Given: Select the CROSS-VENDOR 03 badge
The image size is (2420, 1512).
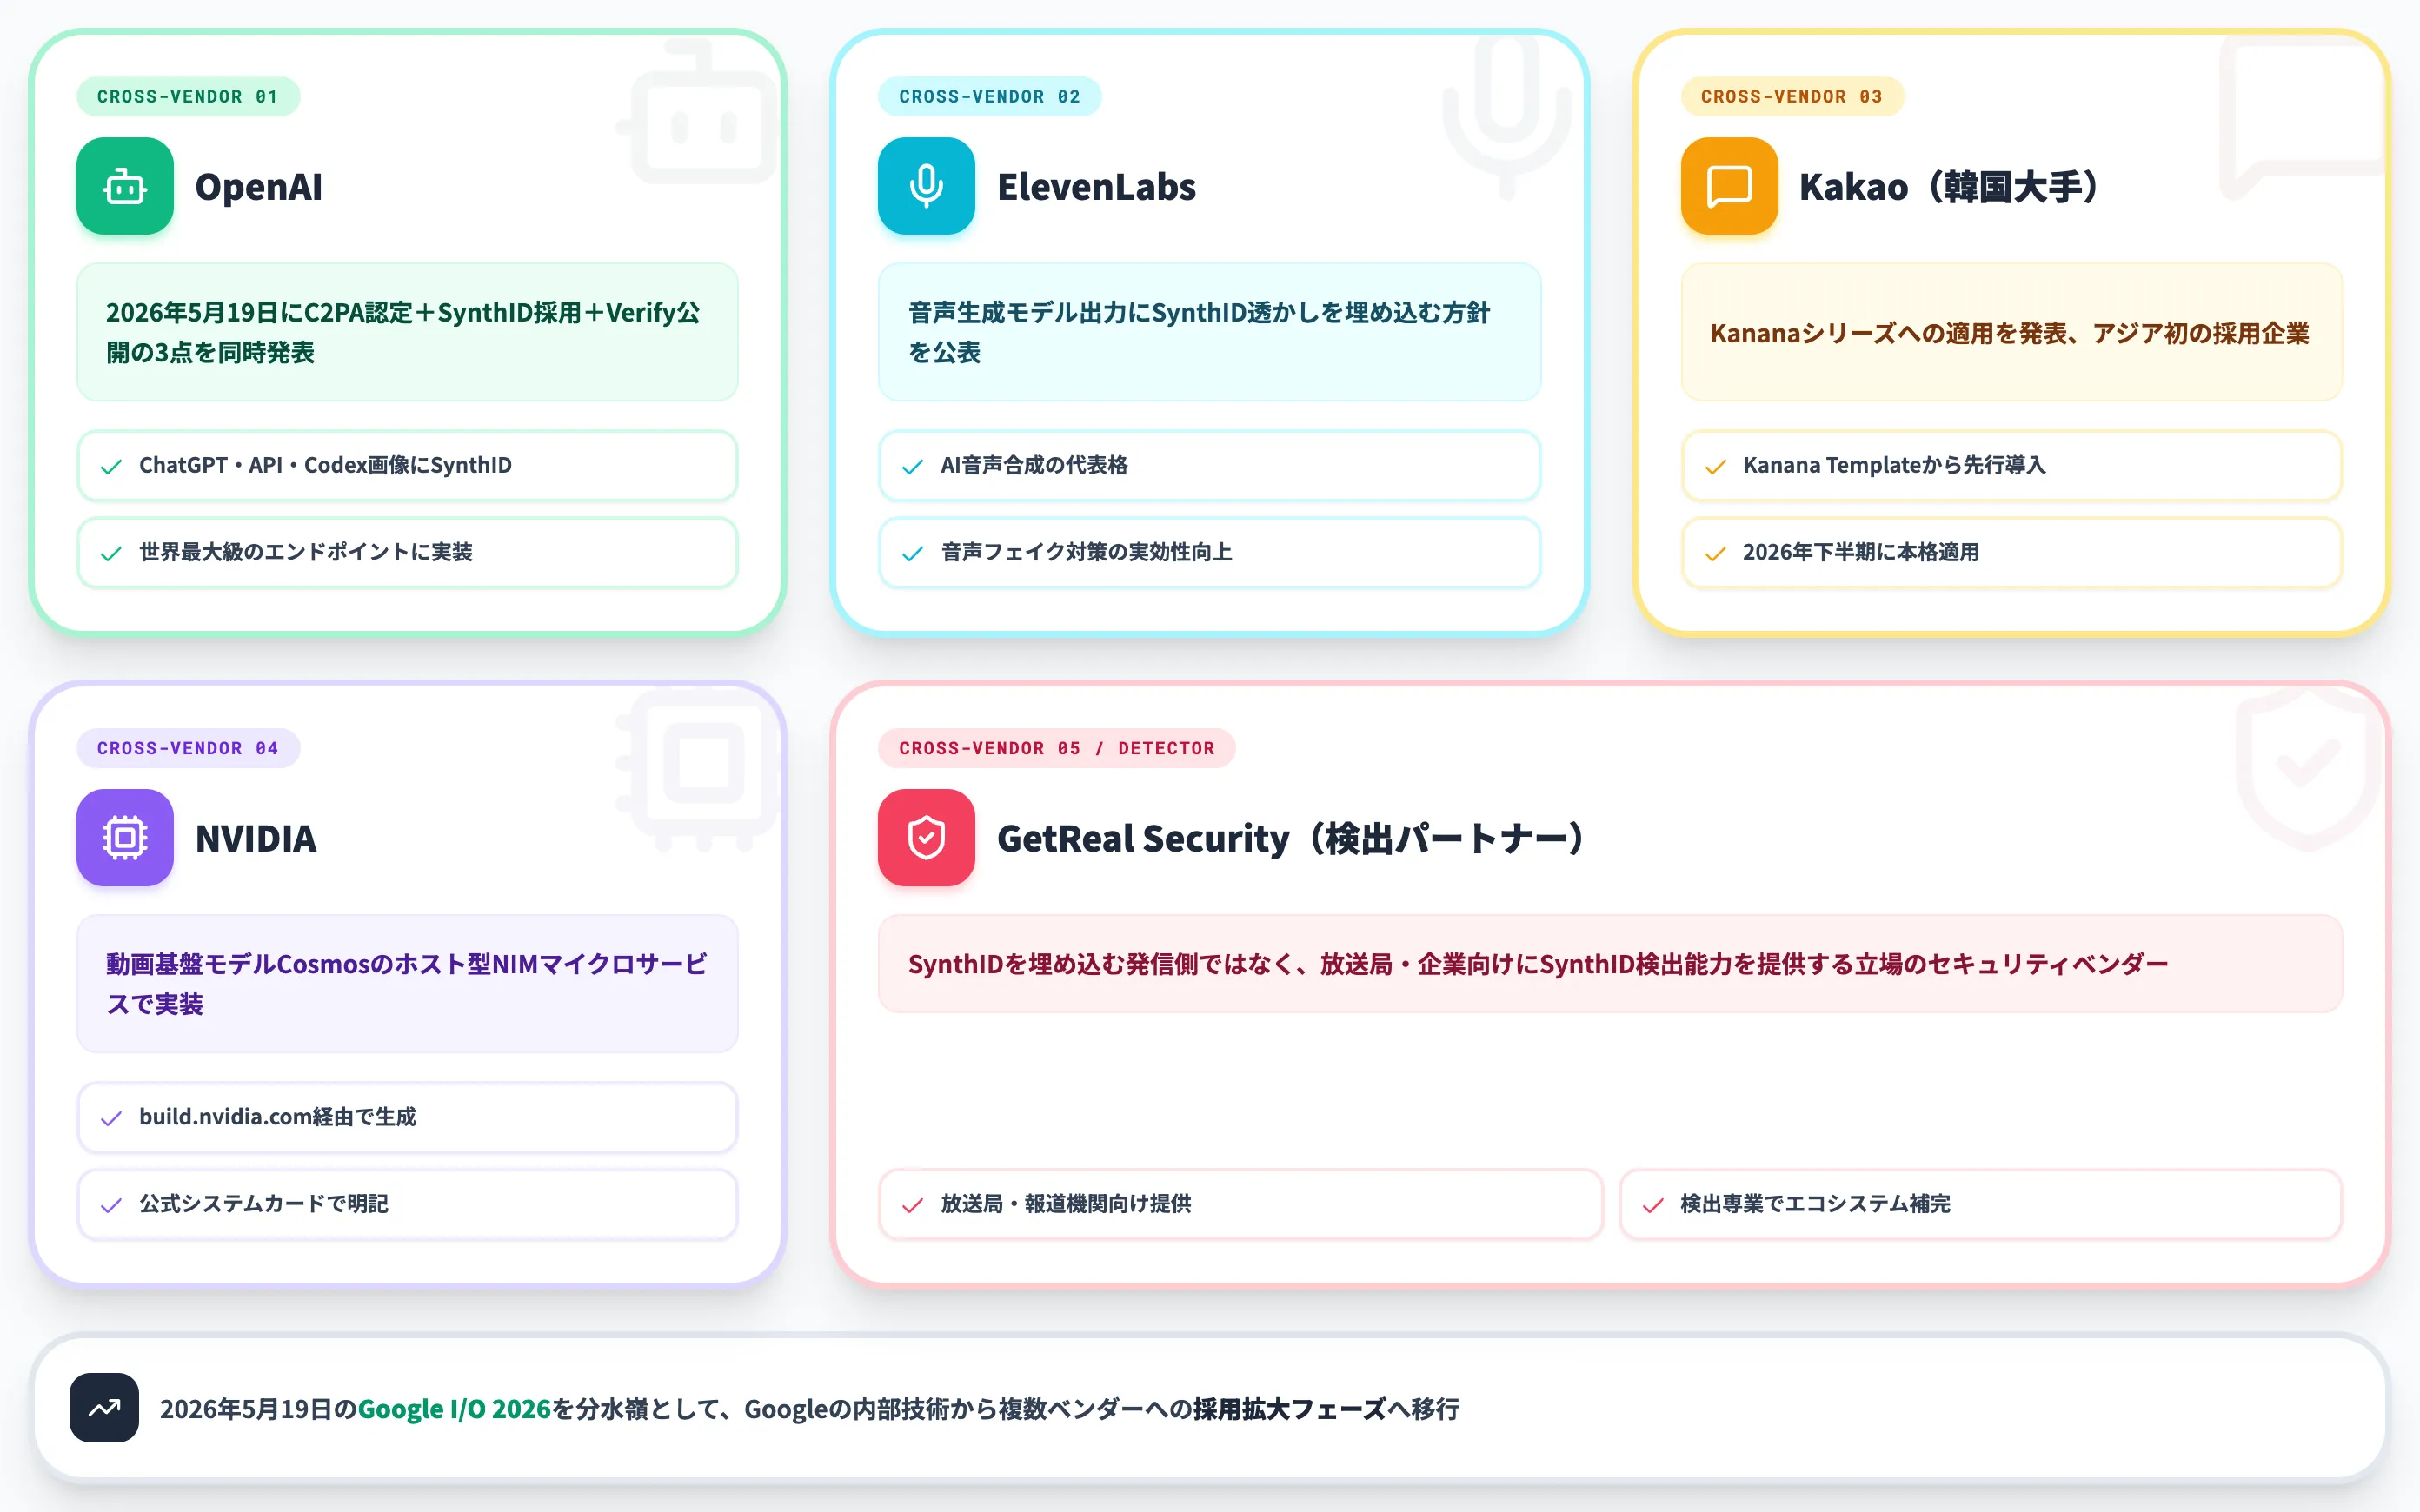Looking at the screenshot, I should coord(1792,97).
